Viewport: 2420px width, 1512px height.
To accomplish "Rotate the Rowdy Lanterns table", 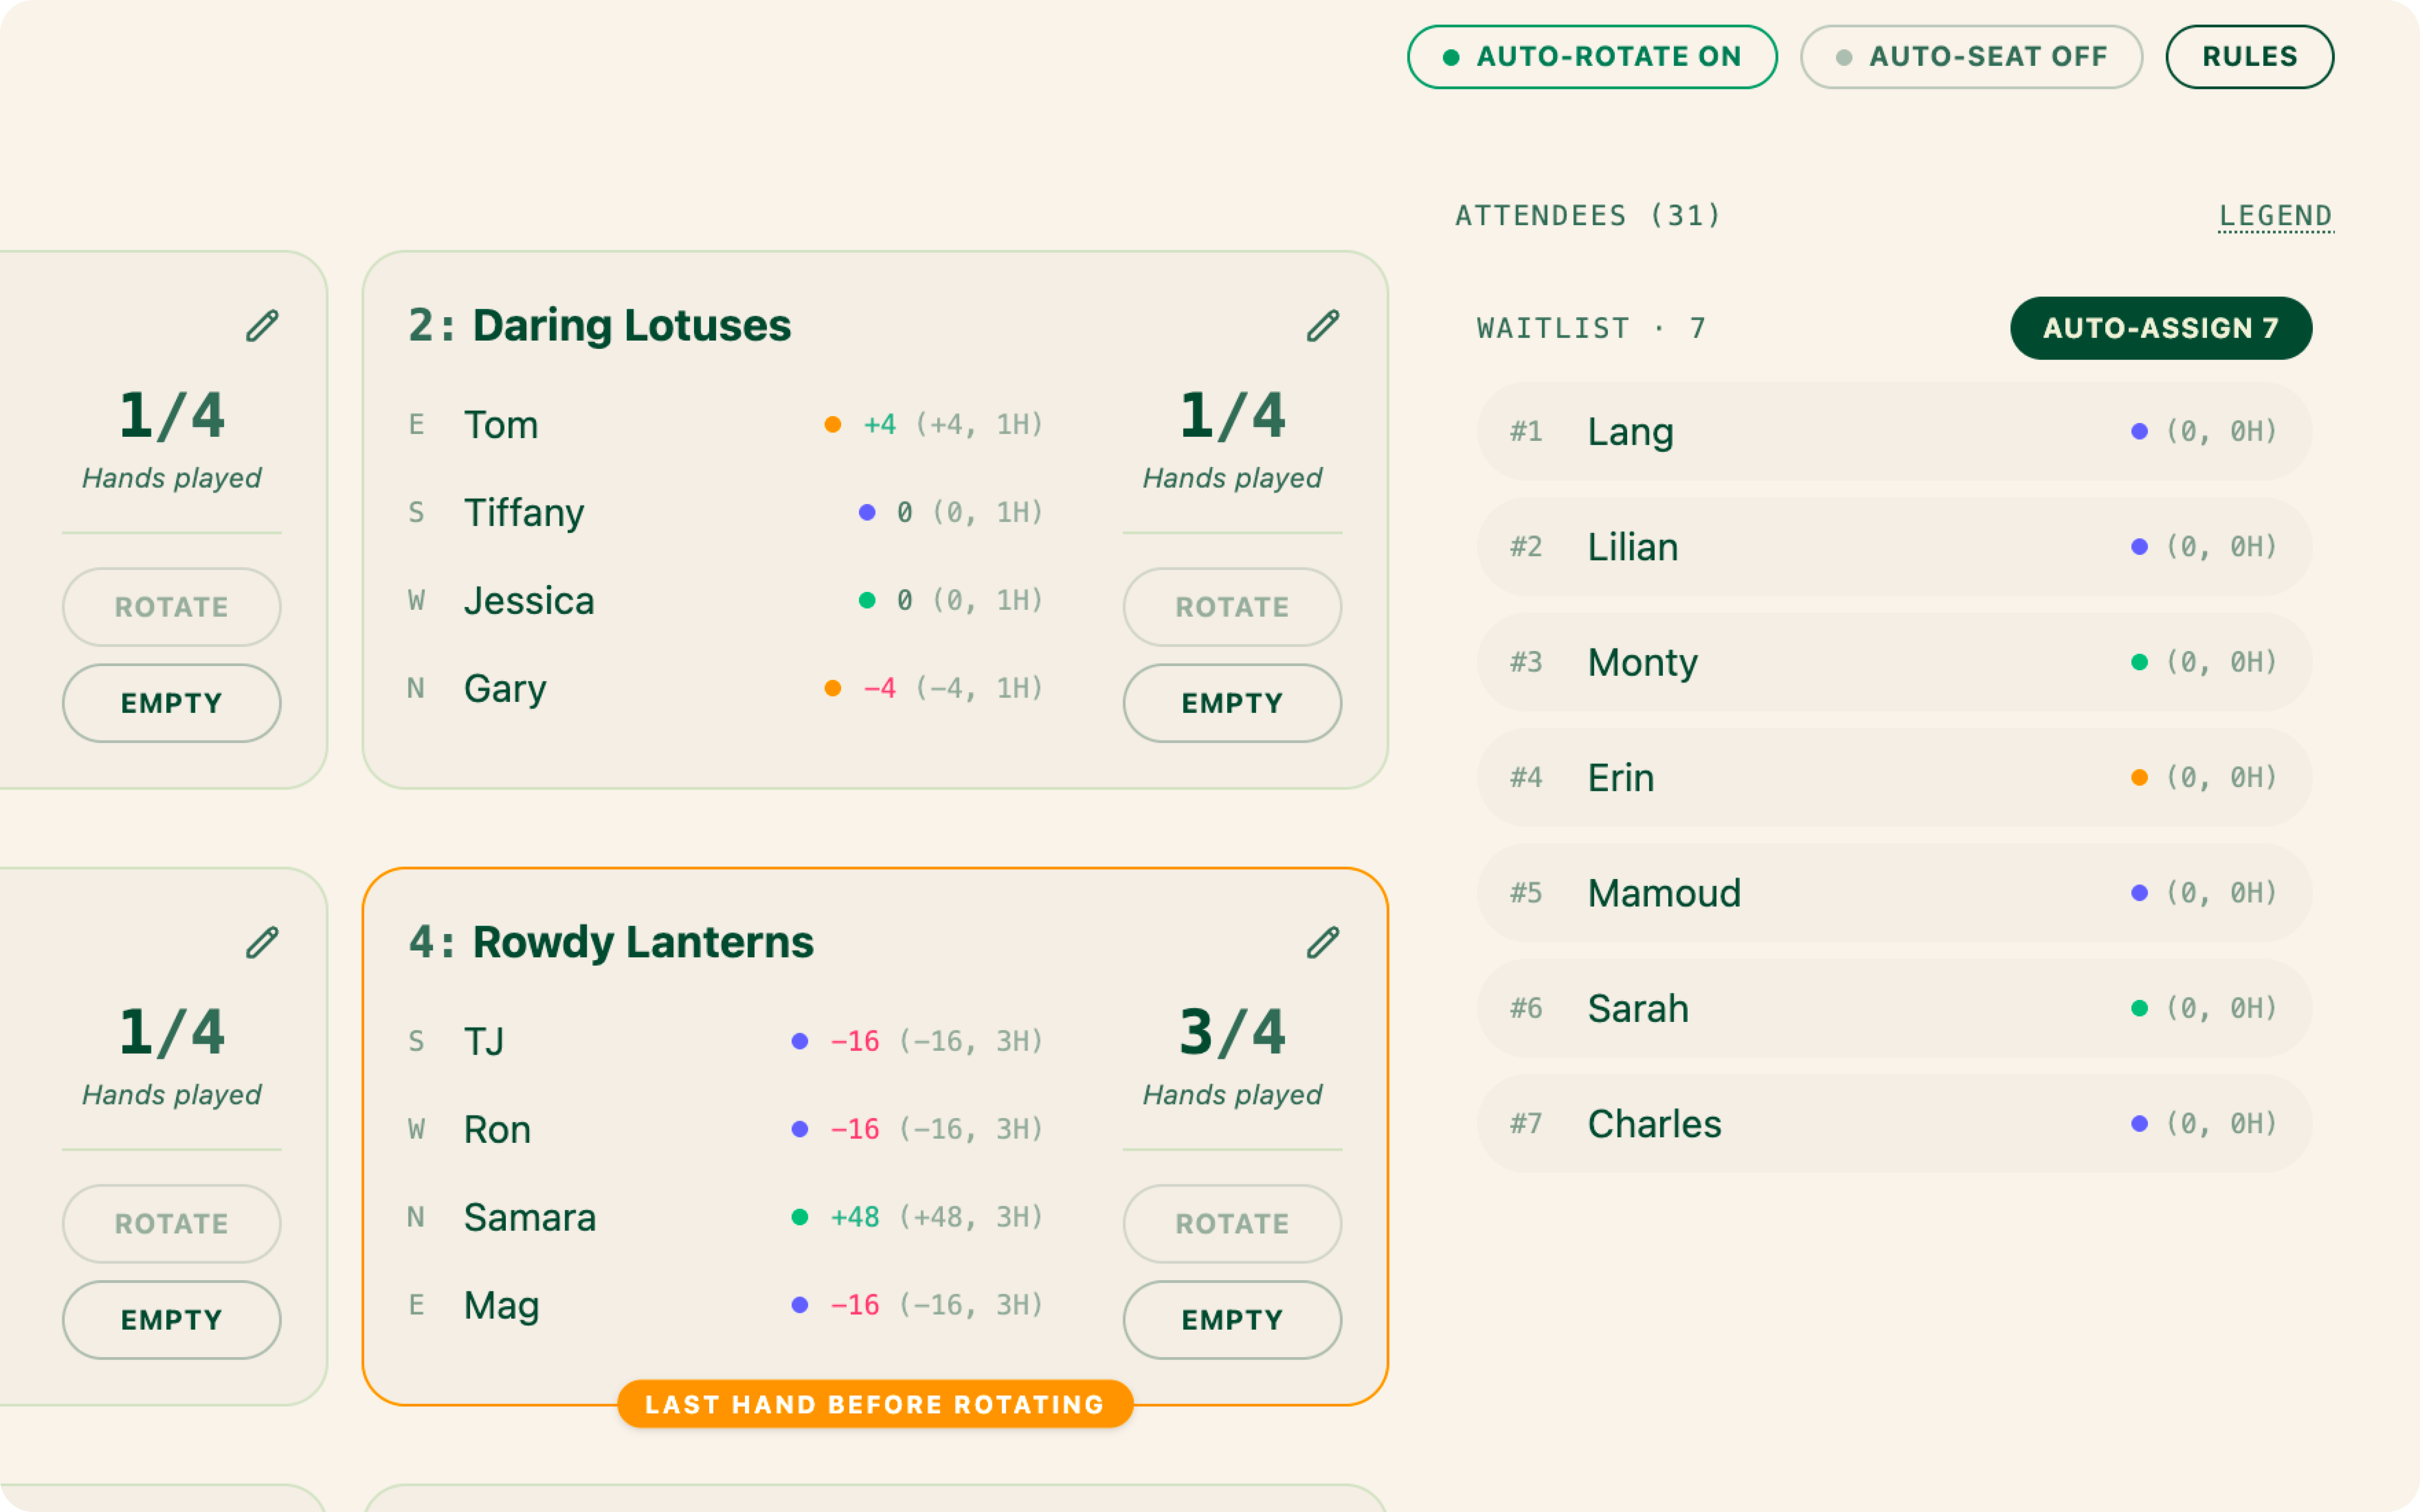I will [1232, 1224].
